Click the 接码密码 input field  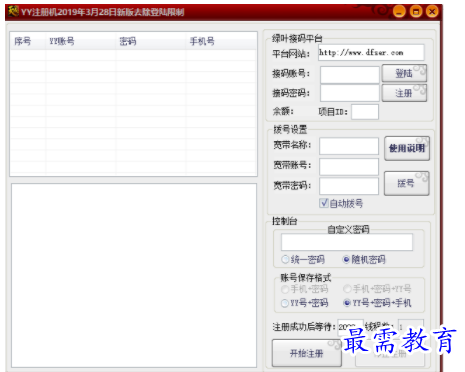click(x=350, y=93)
